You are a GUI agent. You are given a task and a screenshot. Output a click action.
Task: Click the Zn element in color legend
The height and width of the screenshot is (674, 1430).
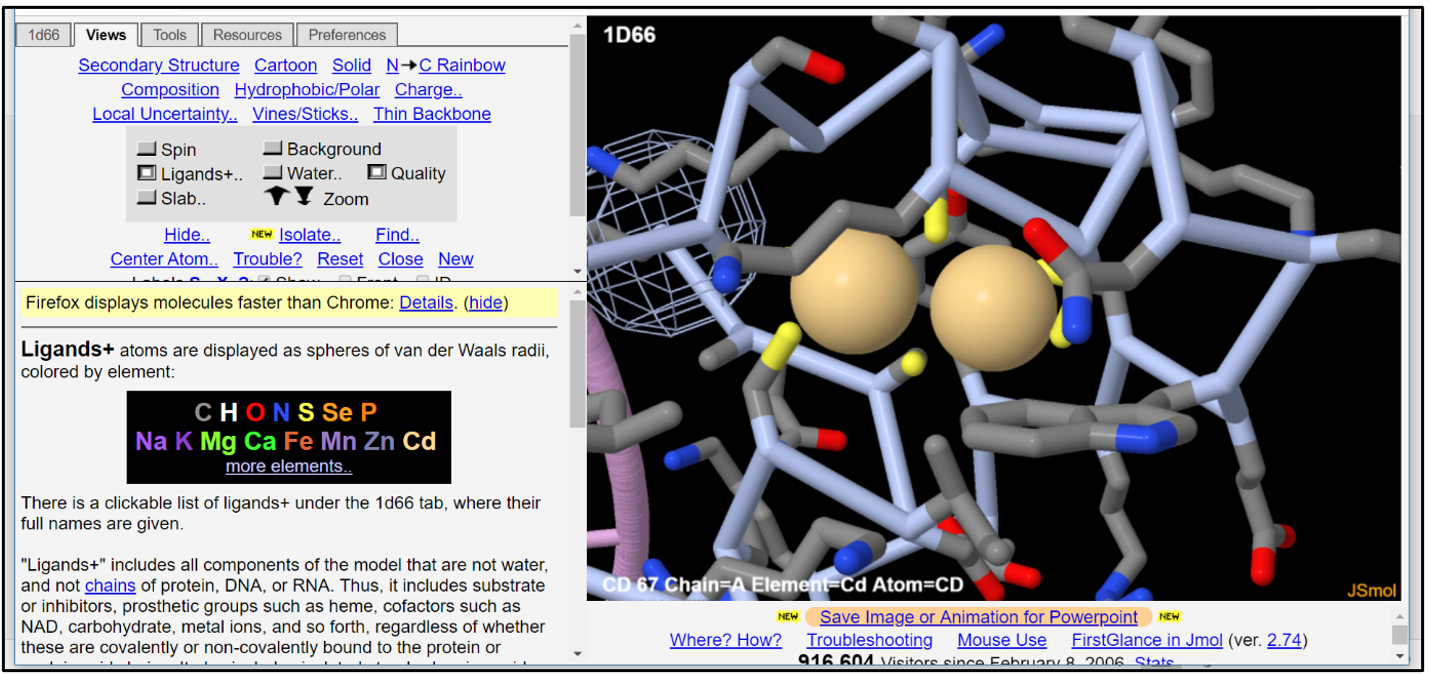click(x=379, y=441)
